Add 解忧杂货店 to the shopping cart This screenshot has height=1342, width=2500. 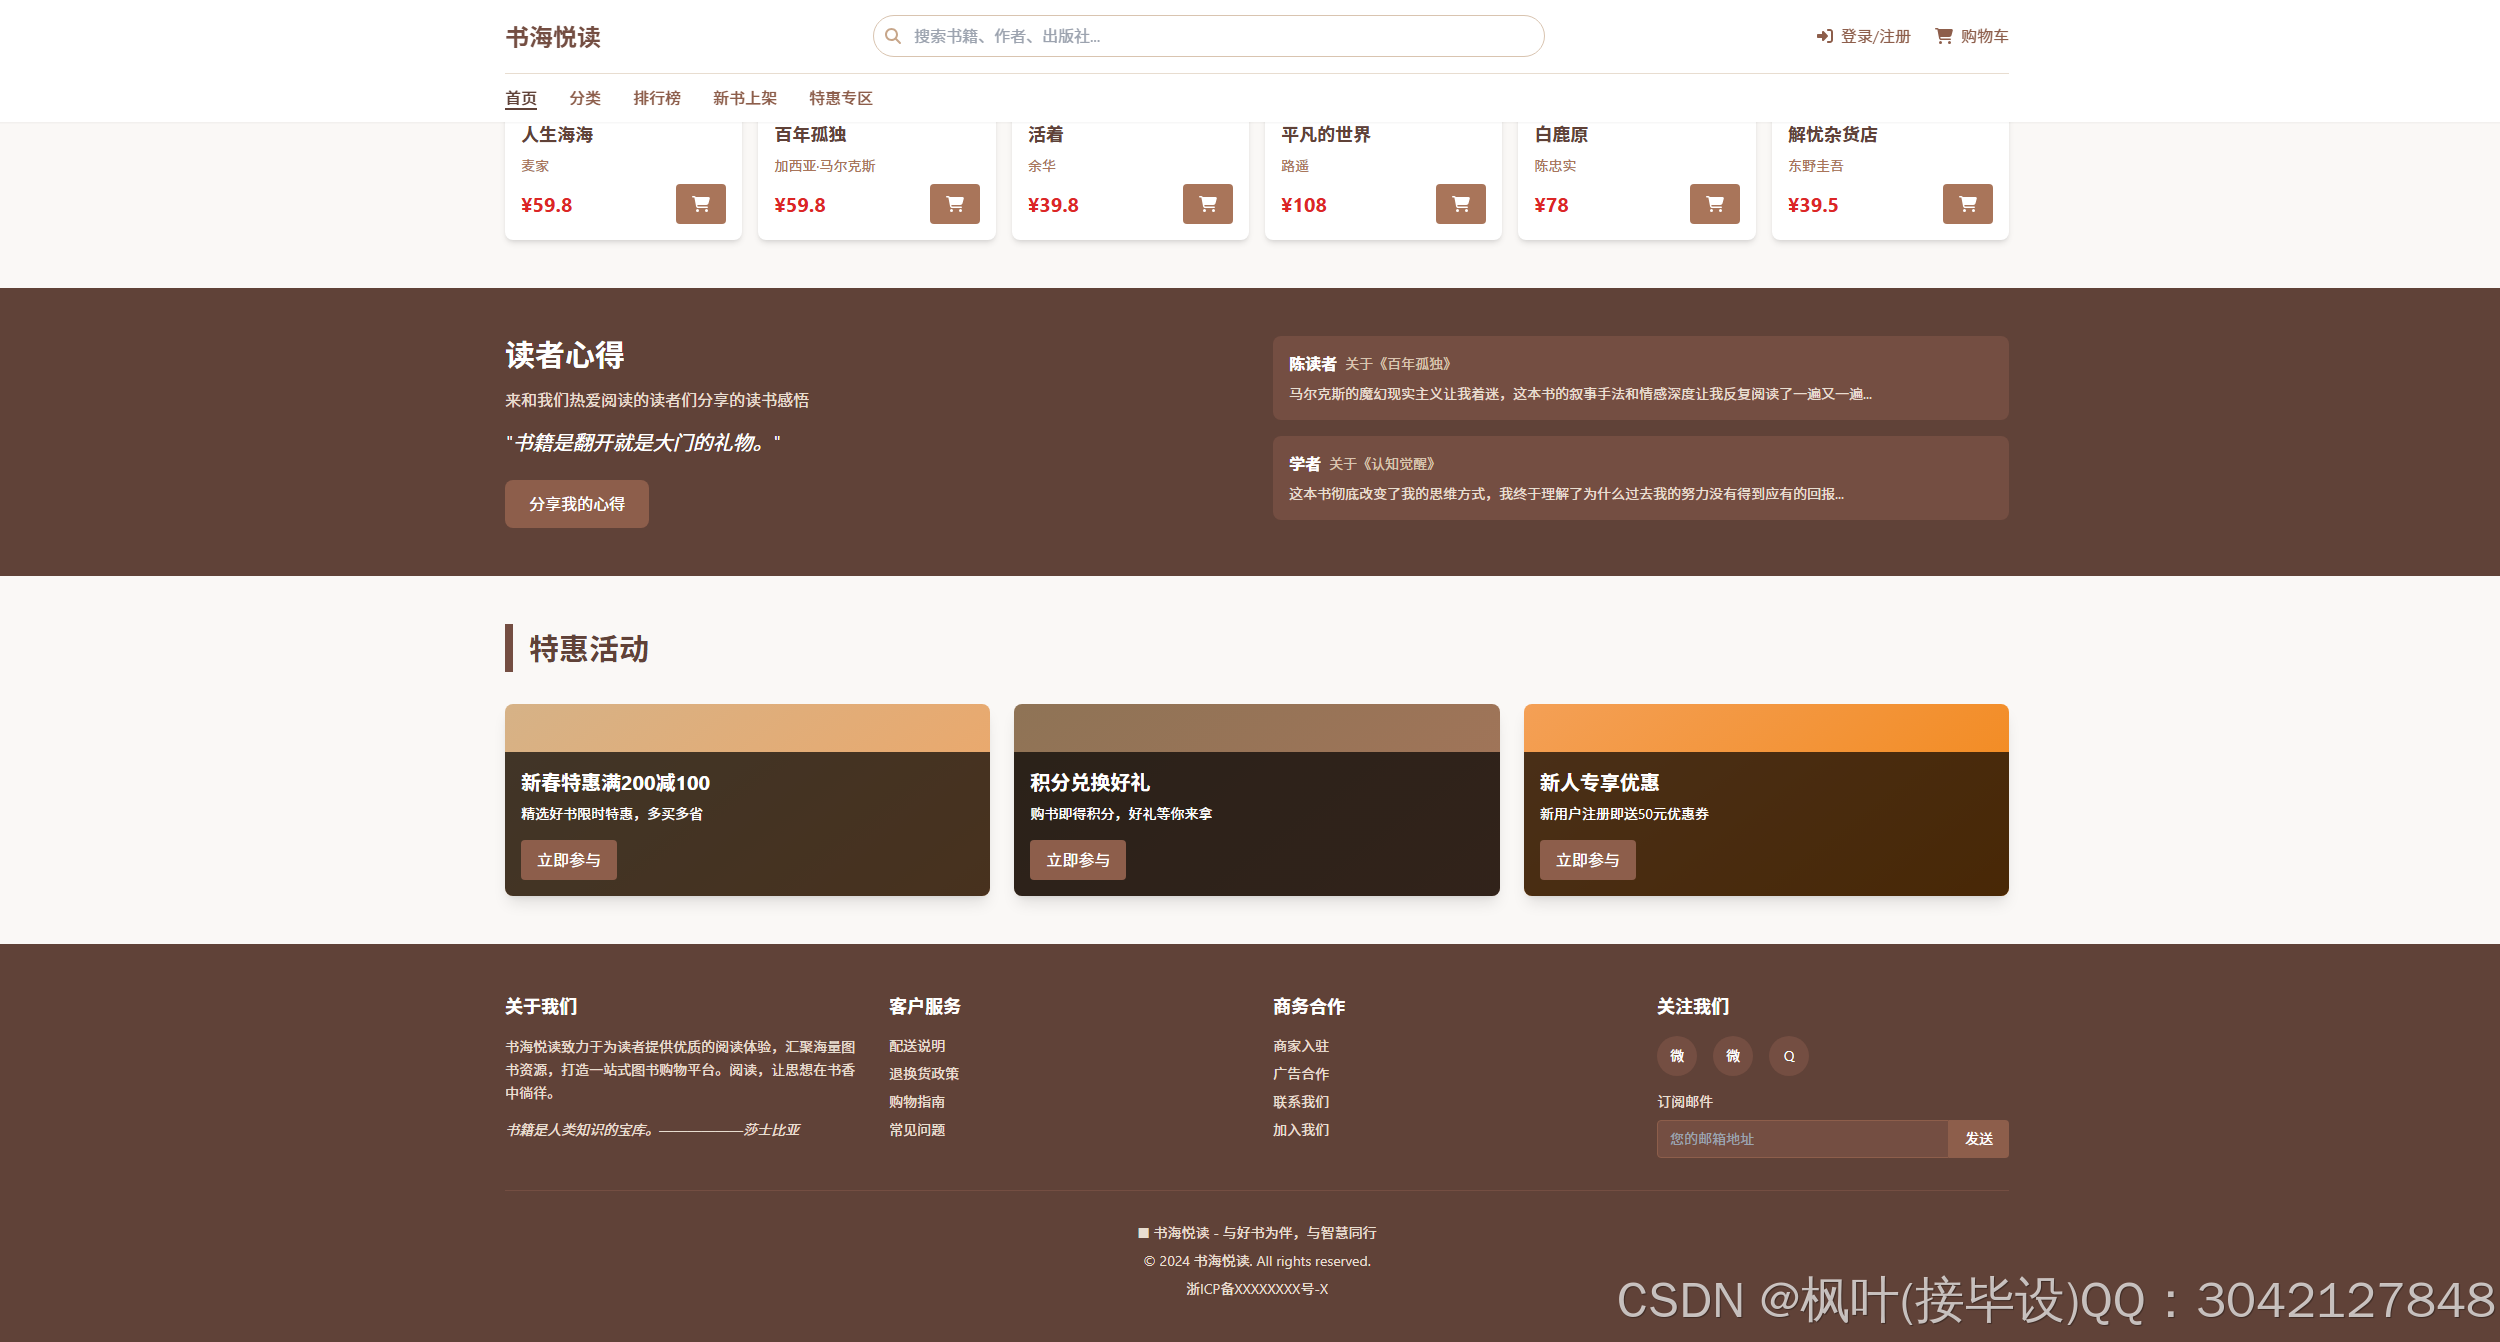1967,204
